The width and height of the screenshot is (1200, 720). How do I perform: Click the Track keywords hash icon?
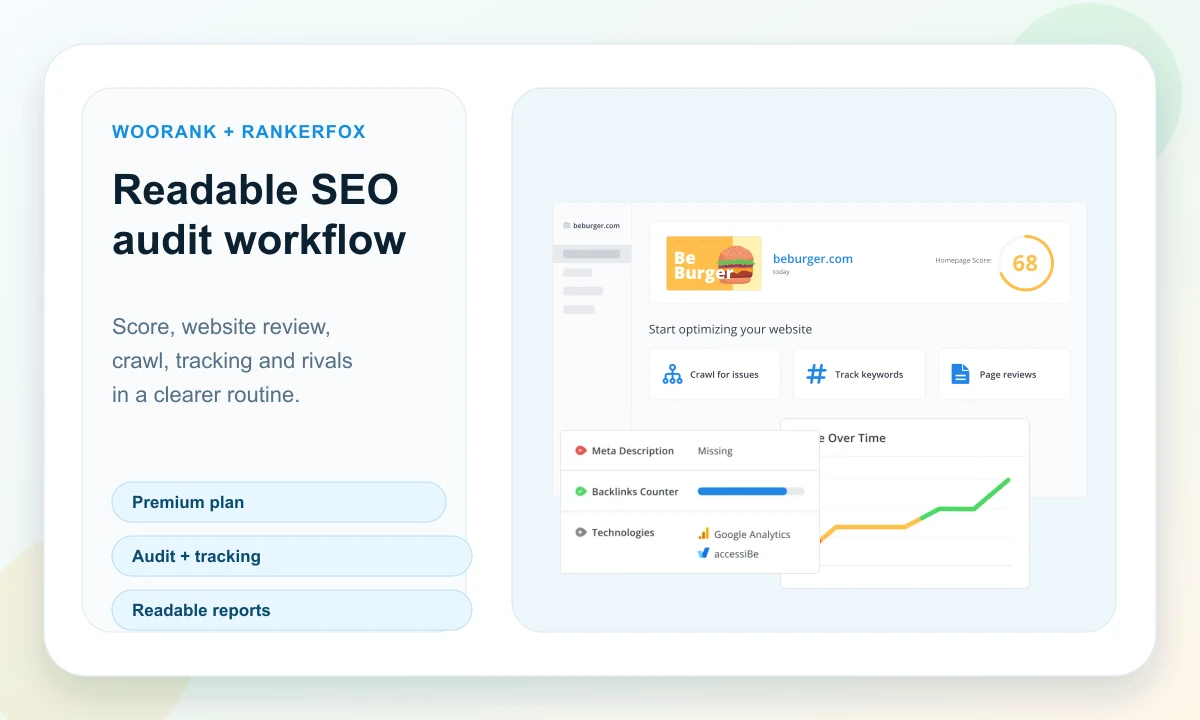[817, 374]
